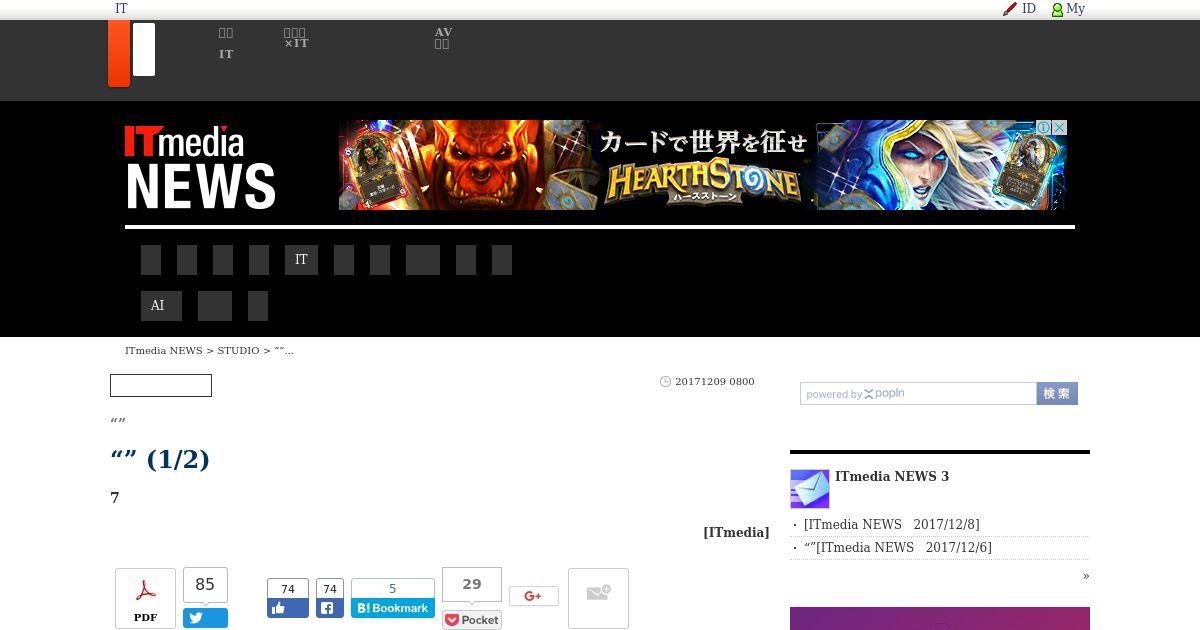Select the white tab beside the orange tab
Image resolution: width=1200 pixels, height=630 pixels.
coord(144,49)
